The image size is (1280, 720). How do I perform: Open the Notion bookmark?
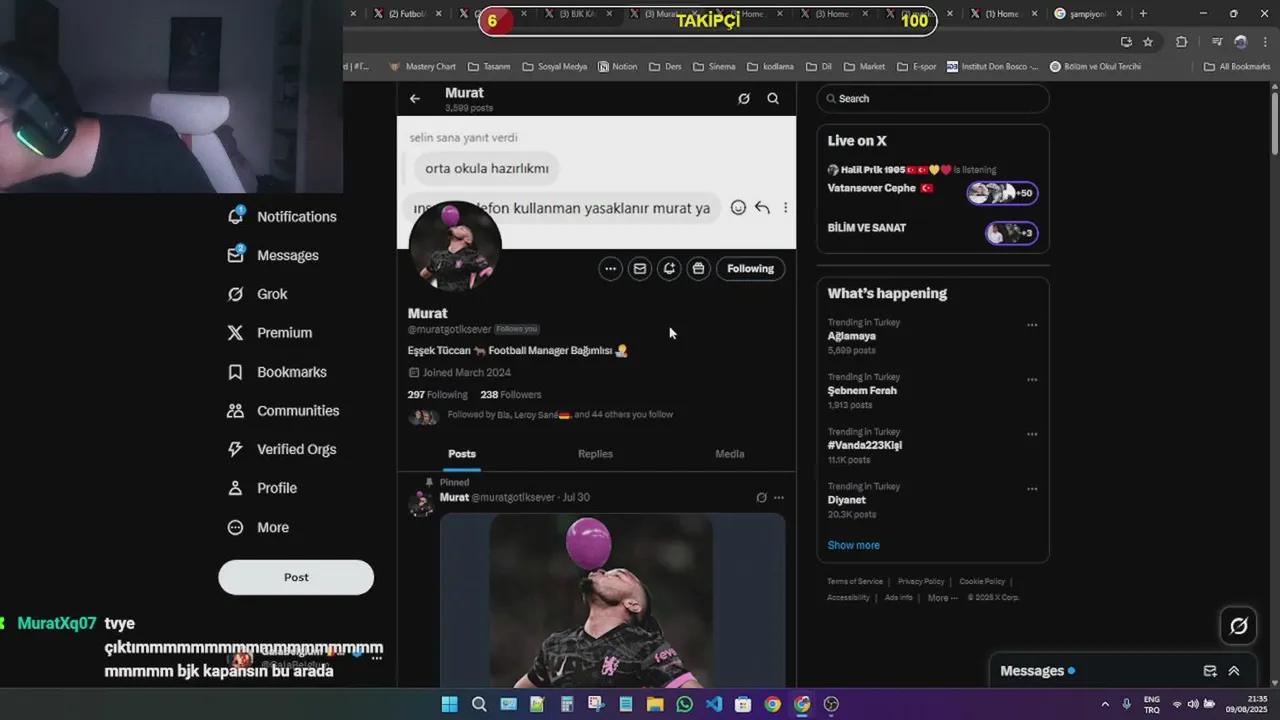pos(617,66)
